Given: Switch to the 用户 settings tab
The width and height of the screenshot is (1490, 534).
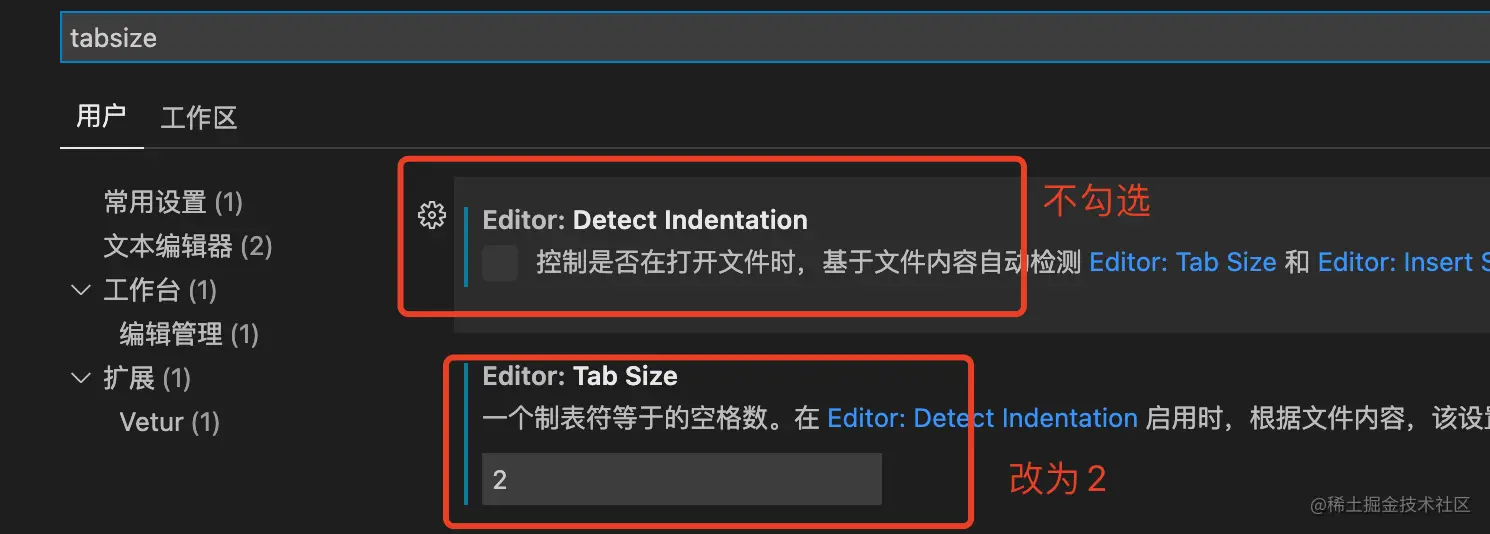Looking at the screenshot, I should click(101, 117).
